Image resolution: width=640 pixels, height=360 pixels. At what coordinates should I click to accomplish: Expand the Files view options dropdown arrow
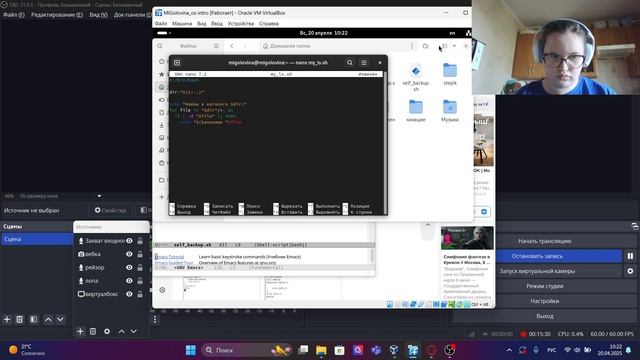[x=454, y=46]
